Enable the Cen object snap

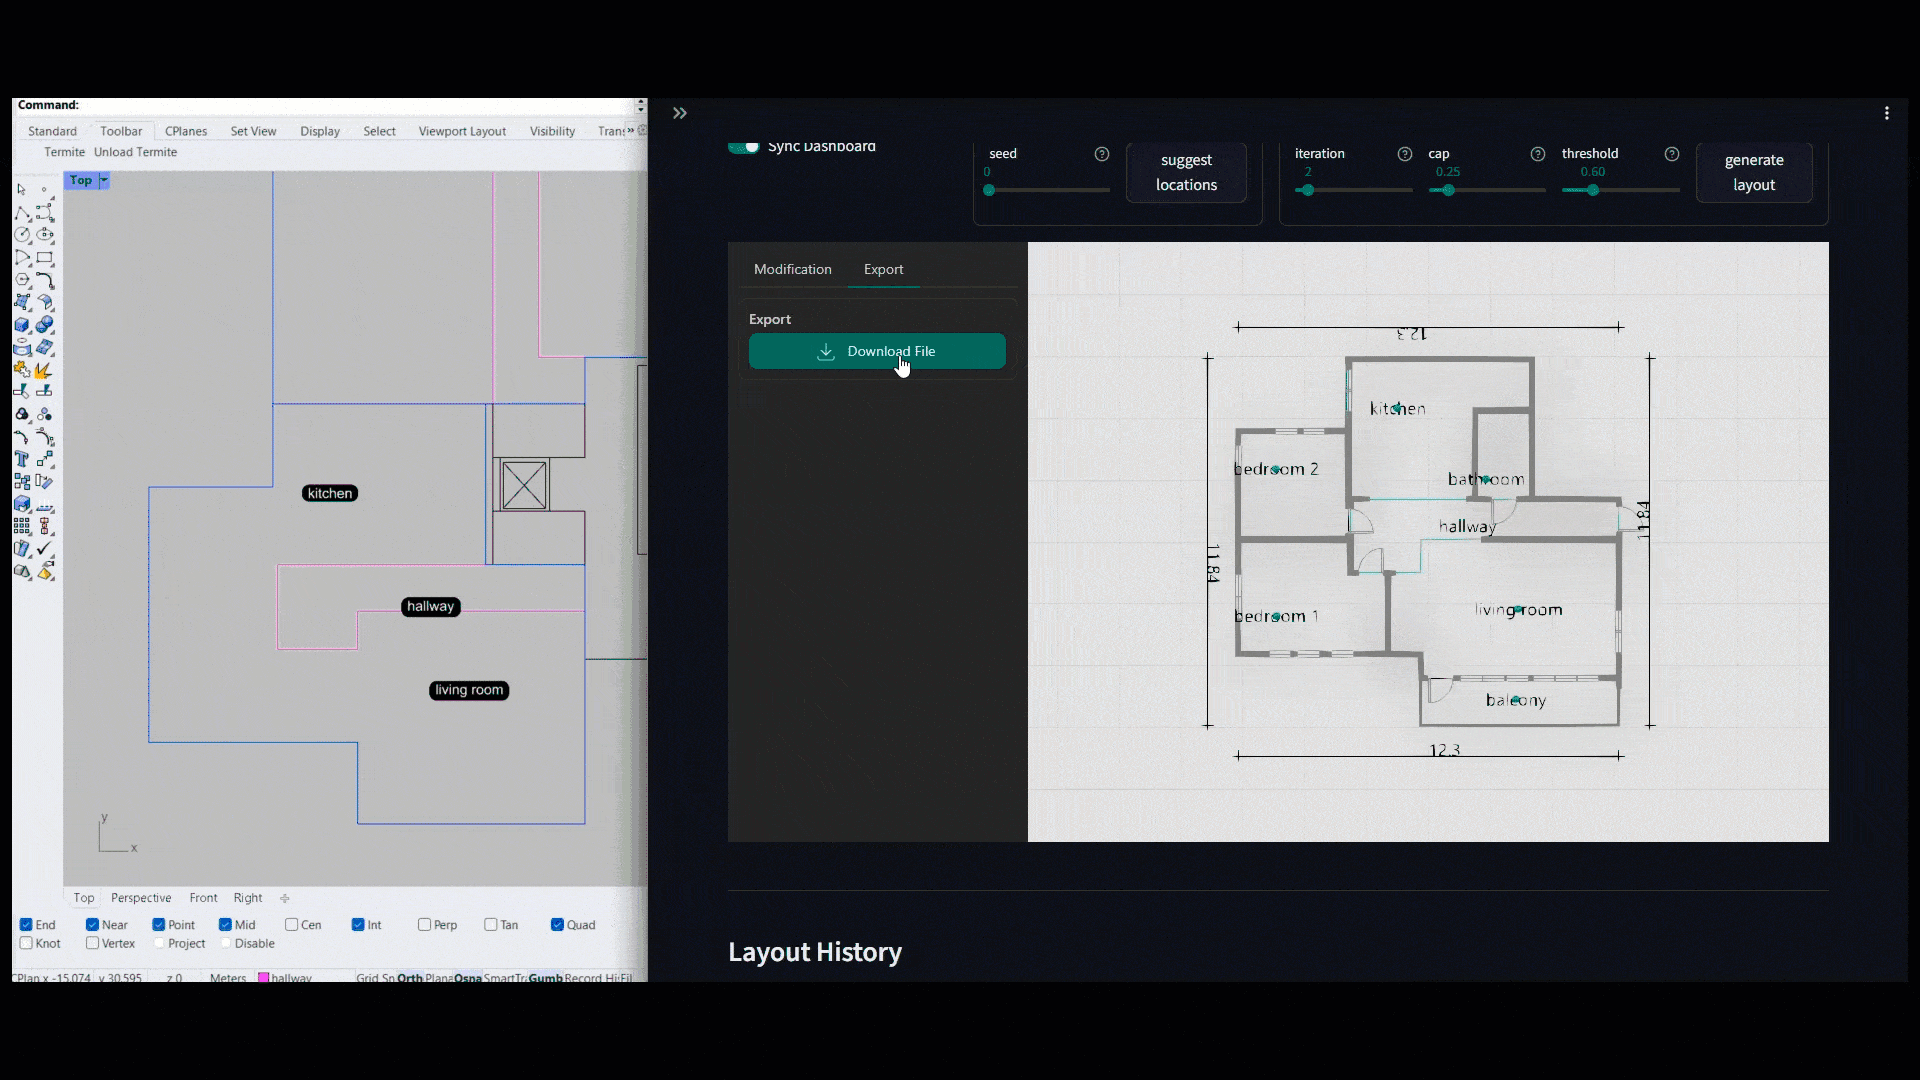click(x=291, y=924)
